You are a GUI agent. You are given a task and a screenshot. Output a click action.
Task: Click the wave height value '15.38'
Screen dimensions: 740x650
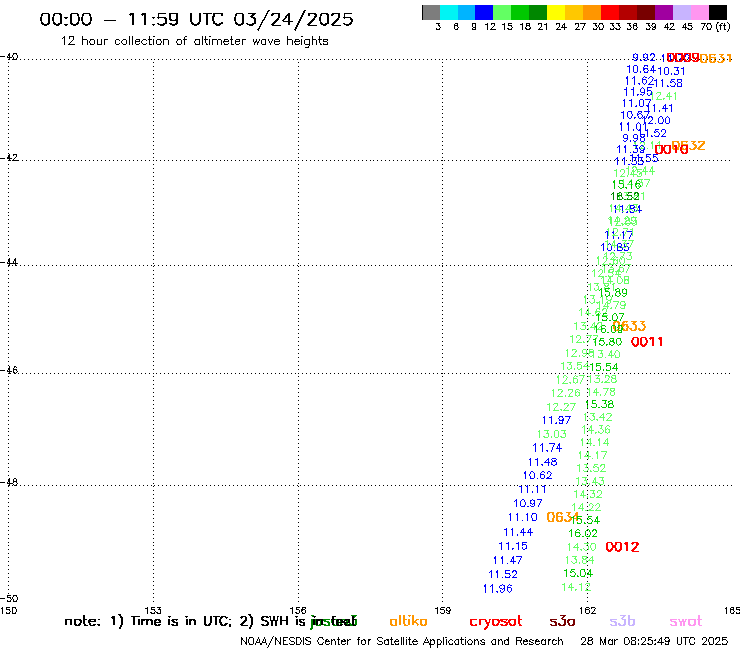pos(599,405)
